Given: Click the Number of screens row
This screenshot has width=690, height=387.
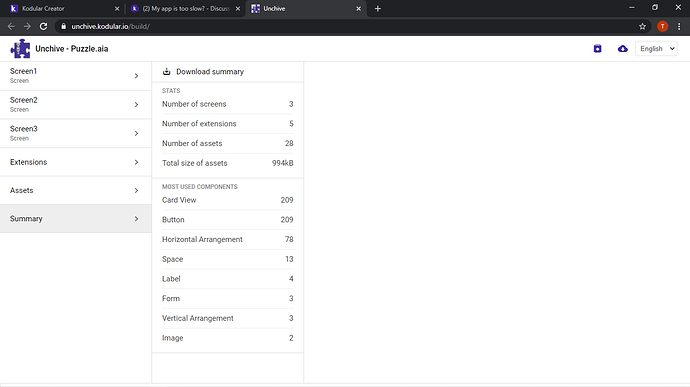Looking at the screenshot, I should pyautogui.click(x=228, y=104).
